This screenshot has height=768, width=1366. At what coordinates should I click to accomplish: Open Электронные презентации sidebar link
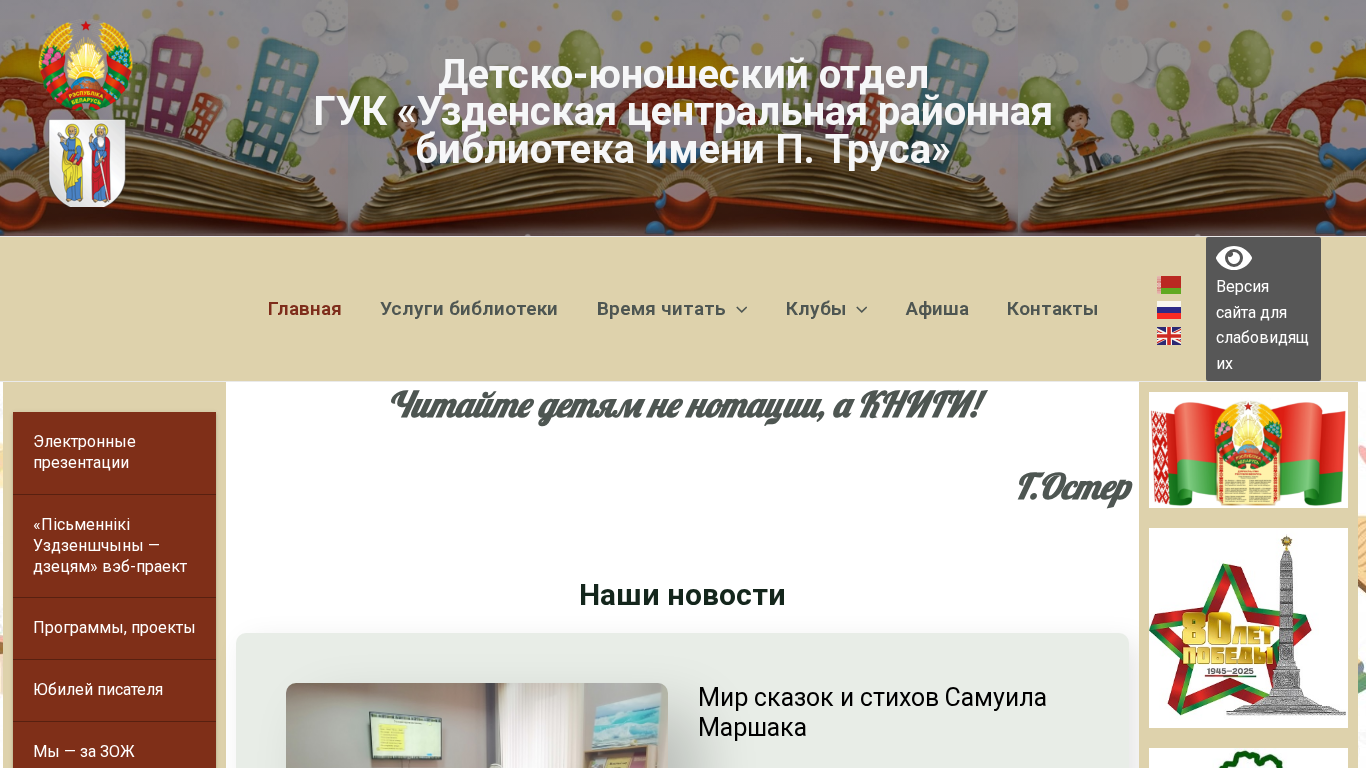pyautogui.click(x=114, y=453)
